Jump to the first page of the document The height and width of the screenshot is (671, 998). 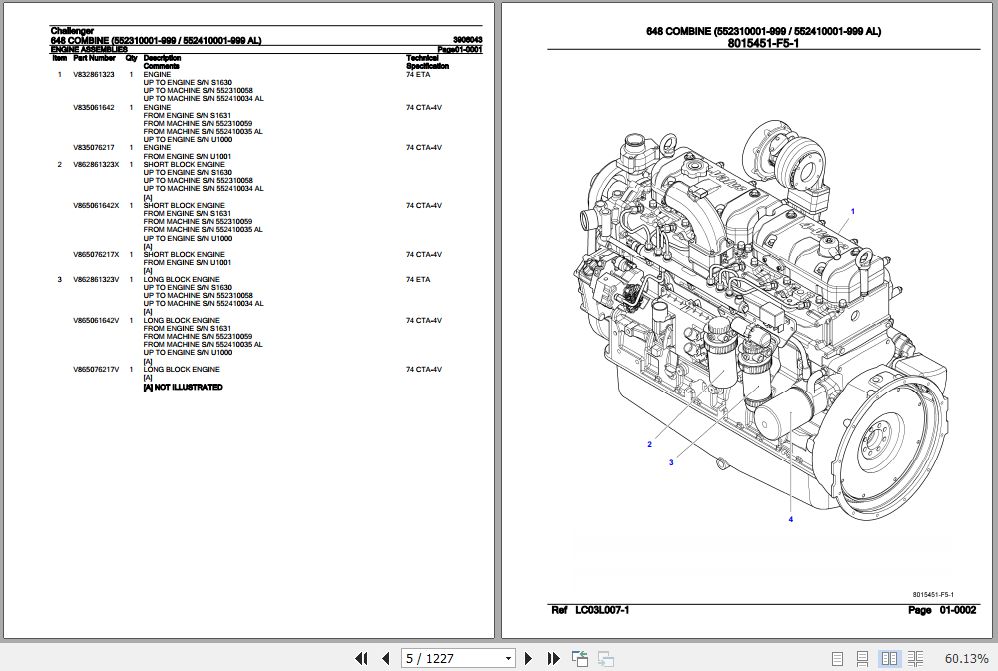(362, 658)
